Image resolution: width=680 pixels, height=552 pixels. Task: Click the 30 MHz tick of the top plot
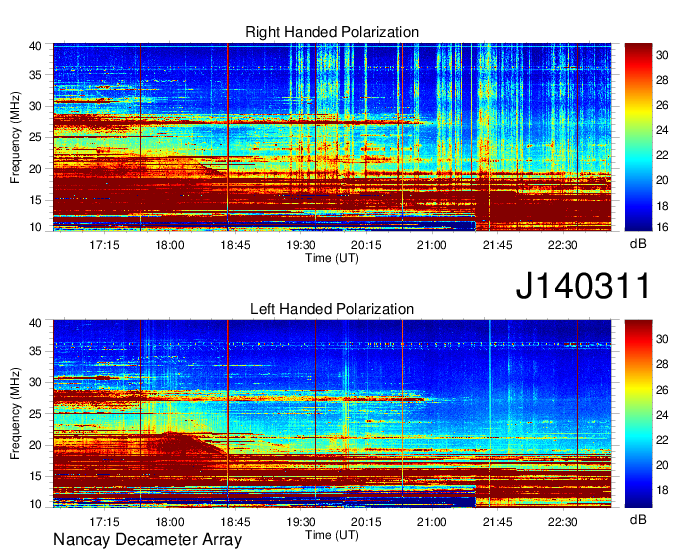[35, 106]
